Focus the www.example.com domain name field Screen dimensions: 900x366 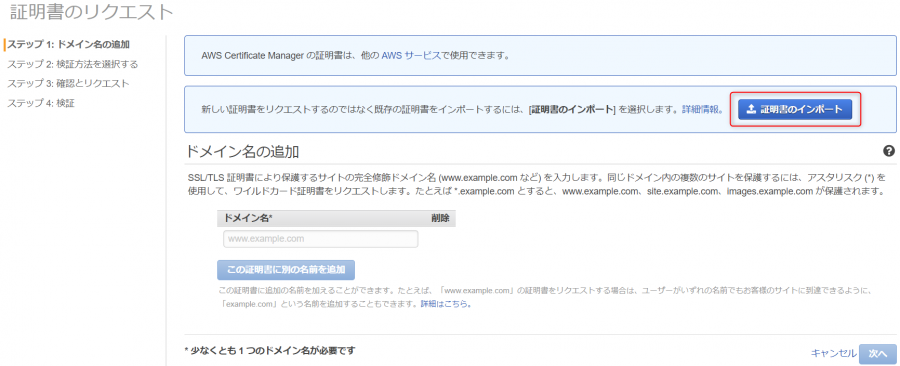click(x=320, y=239)
